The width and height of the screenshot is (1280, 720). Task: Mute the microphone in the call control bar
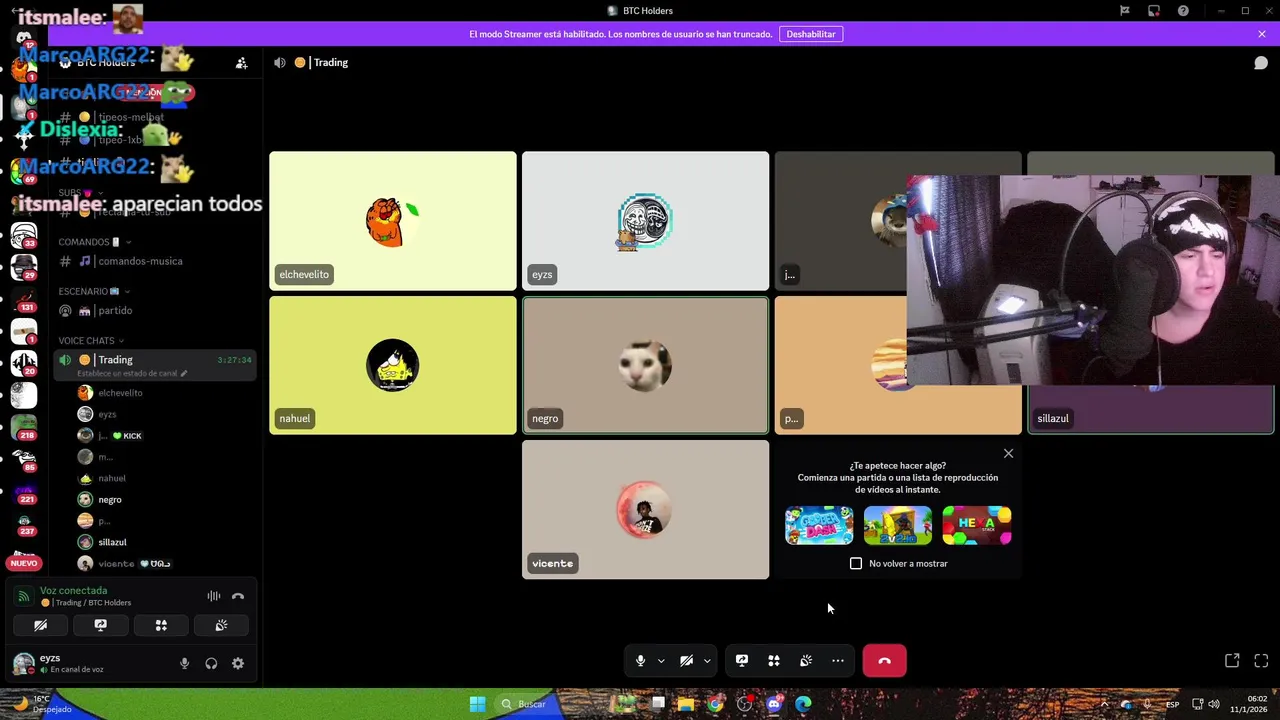coord(641,661)
